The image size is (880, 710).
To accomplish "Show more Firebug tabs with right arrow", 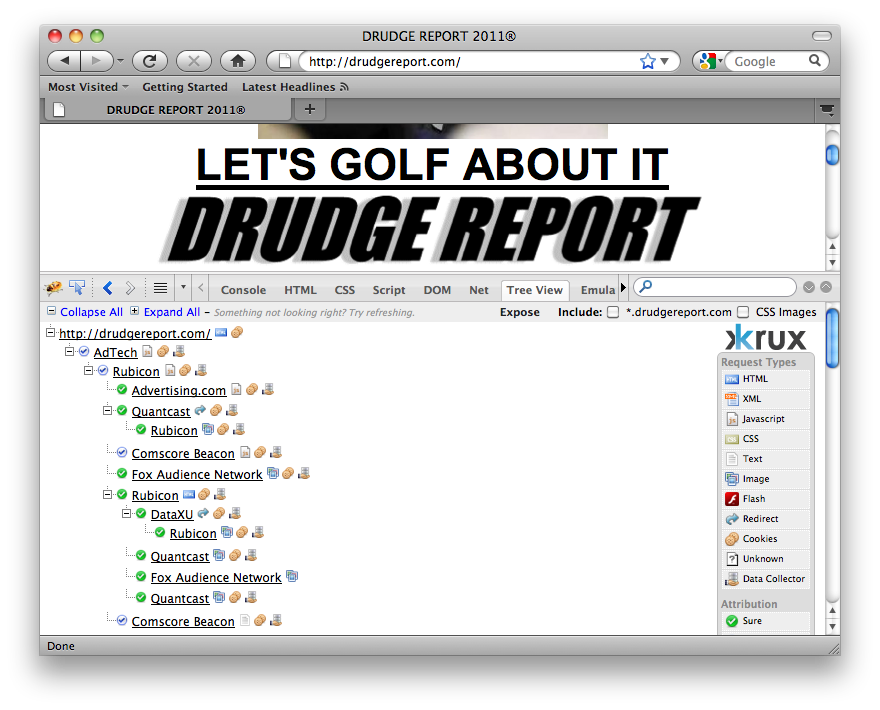I will point(623,288).
